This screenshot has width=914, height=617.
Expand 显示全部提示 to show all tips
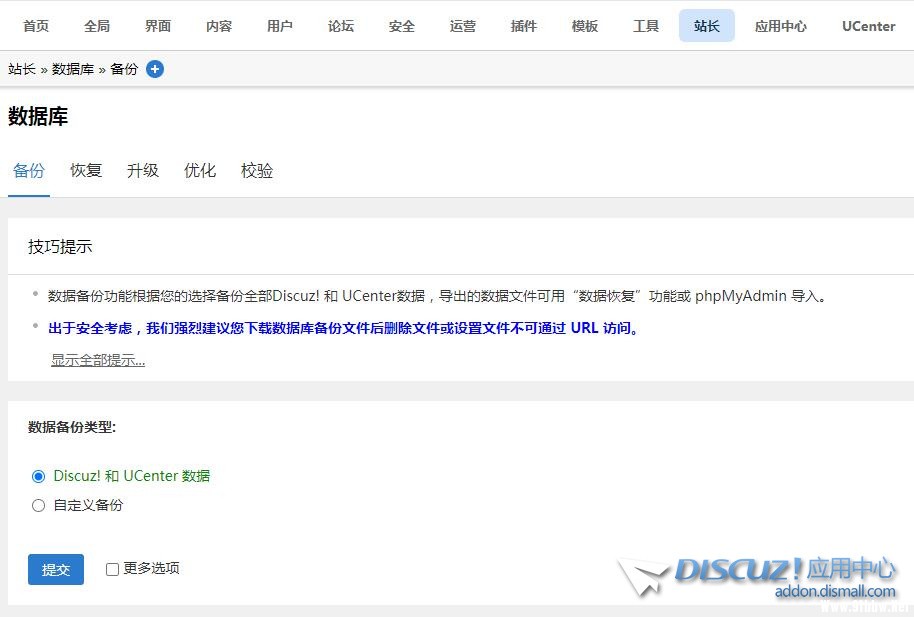click(98, 360)
